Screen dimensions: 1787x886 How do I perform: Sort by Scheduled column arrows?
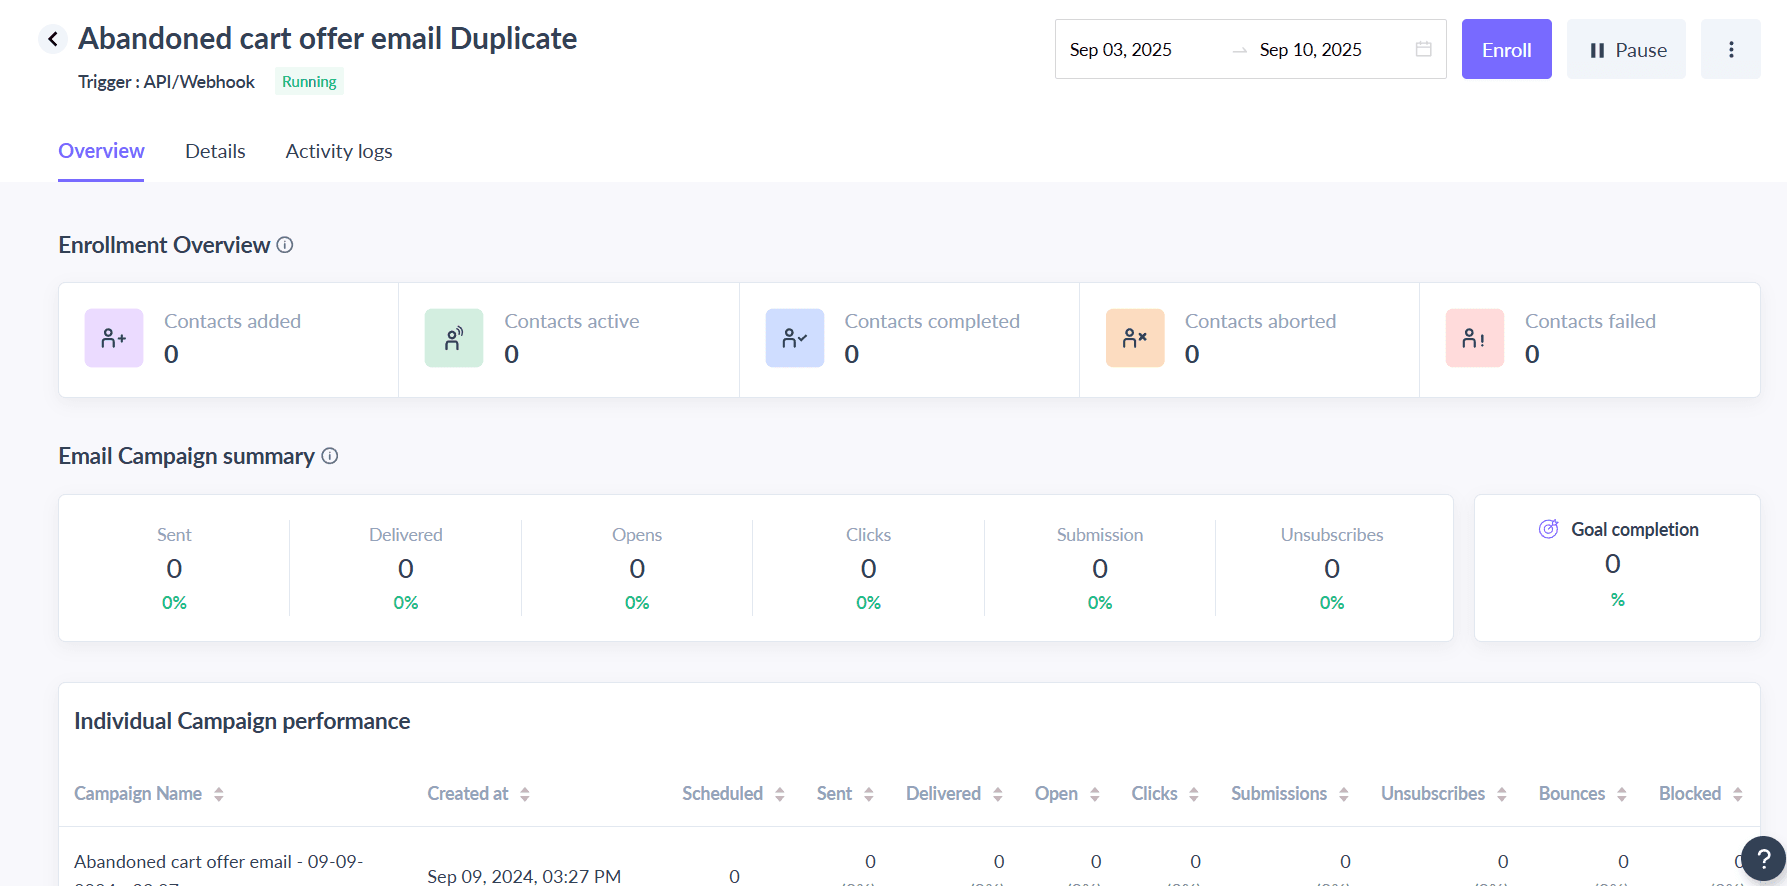point(780,794)
